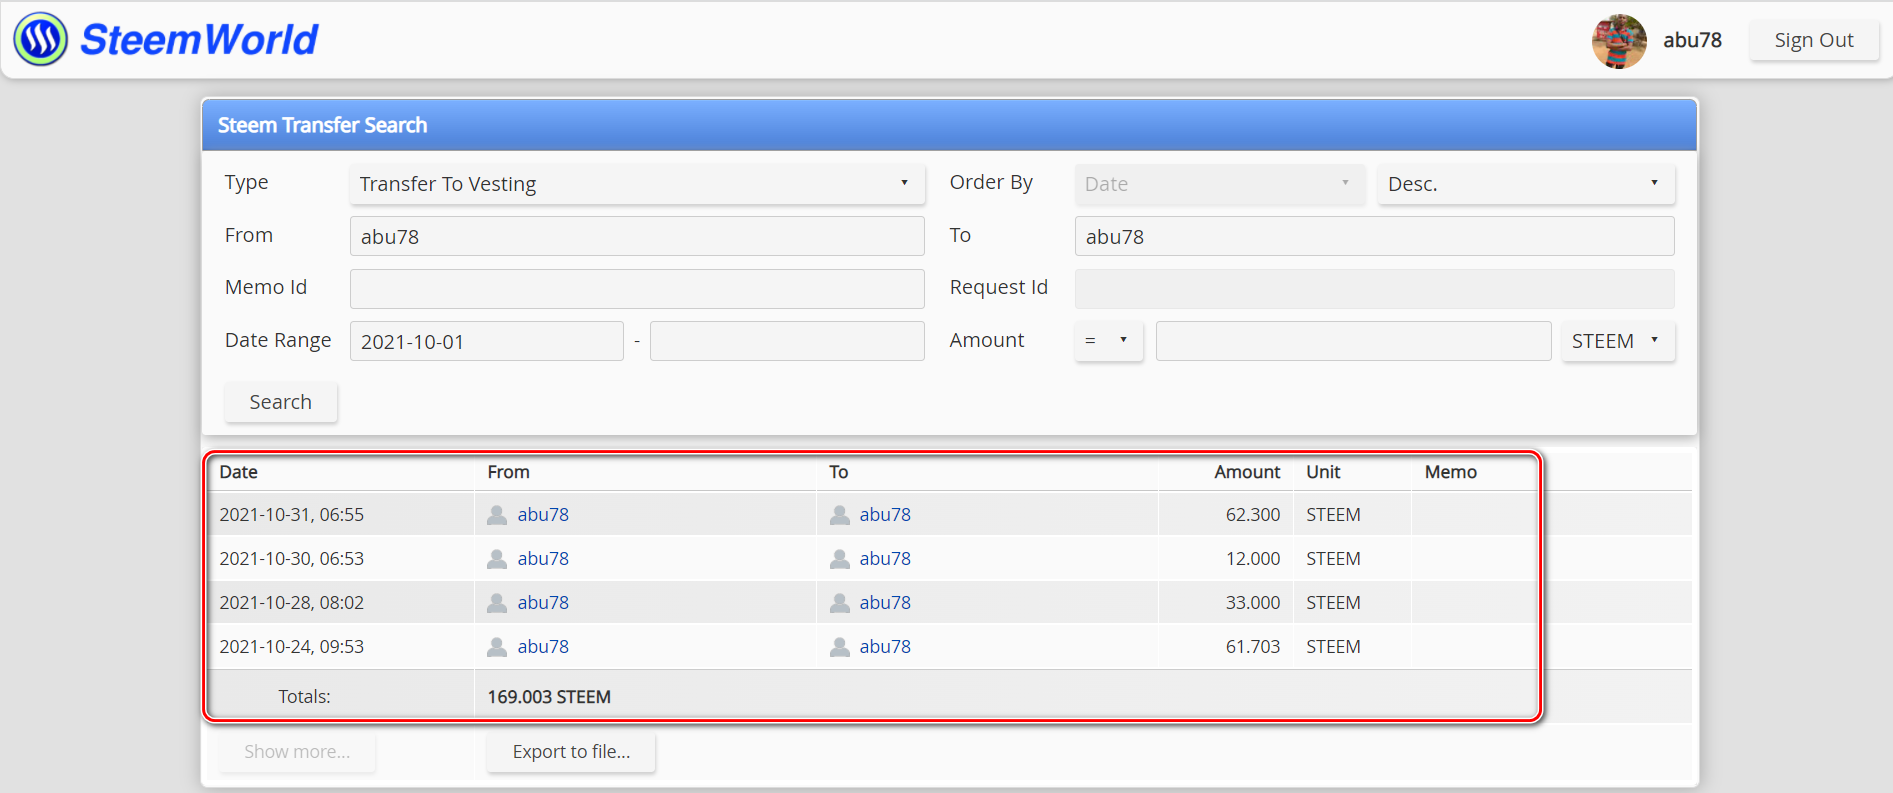
Task: Click the Memo column header
Action: [x=1451, y=472]
